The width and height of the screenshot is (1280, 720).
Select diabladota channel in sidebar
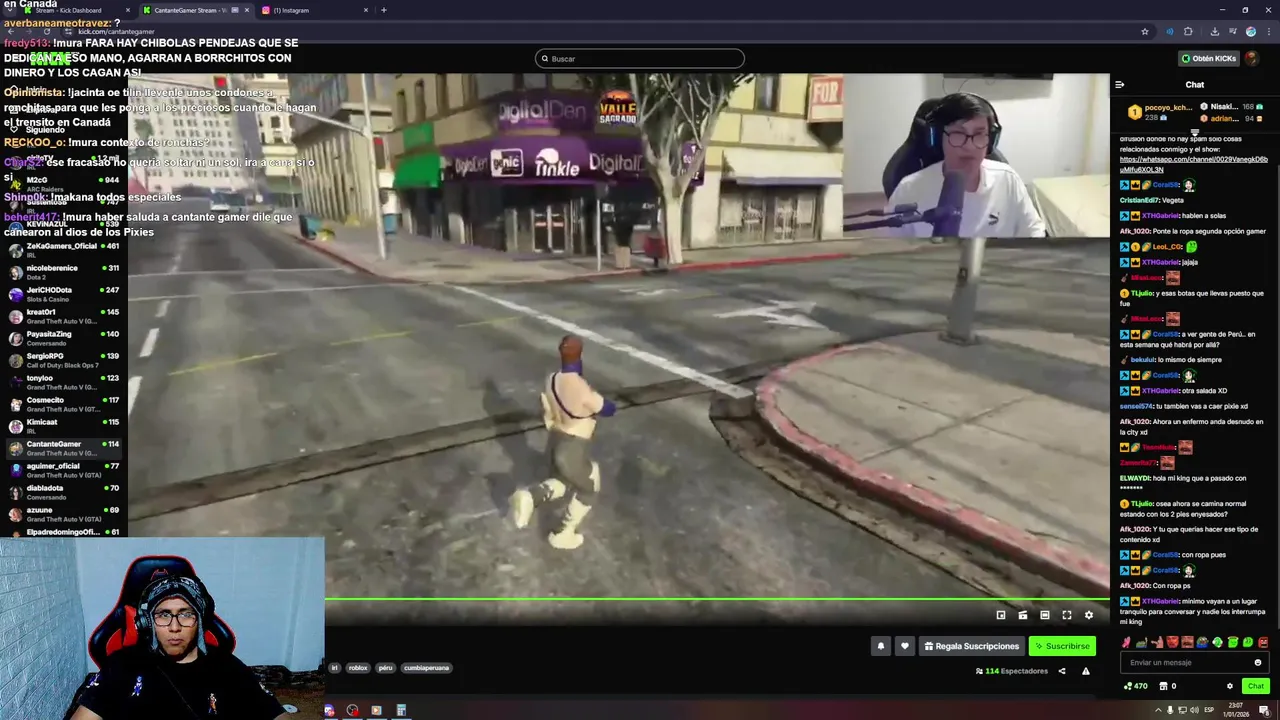pyautogui.click(x=64, y=492)
